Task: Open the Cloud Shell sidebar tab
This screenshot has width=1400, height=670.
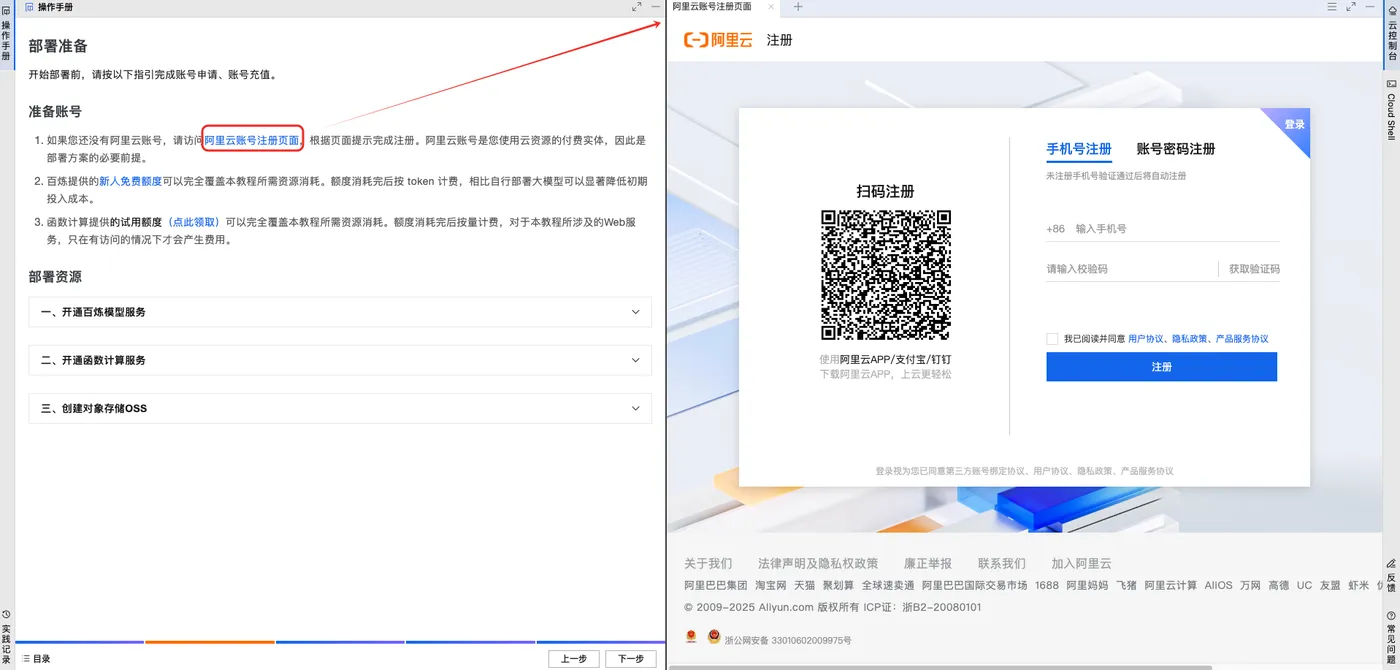Action: pos(1392,111)
